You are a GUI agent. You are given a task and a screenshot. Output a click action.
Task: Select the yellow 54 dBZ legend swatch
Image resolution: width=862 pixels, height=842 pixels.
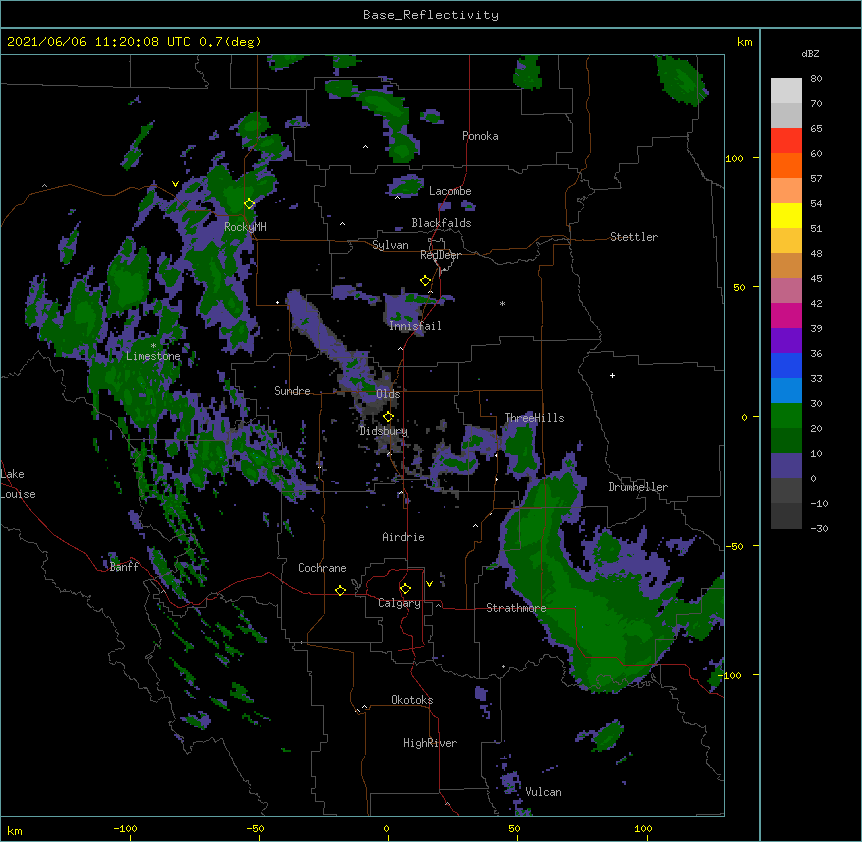pyautogui.click(x=786, y=215)
